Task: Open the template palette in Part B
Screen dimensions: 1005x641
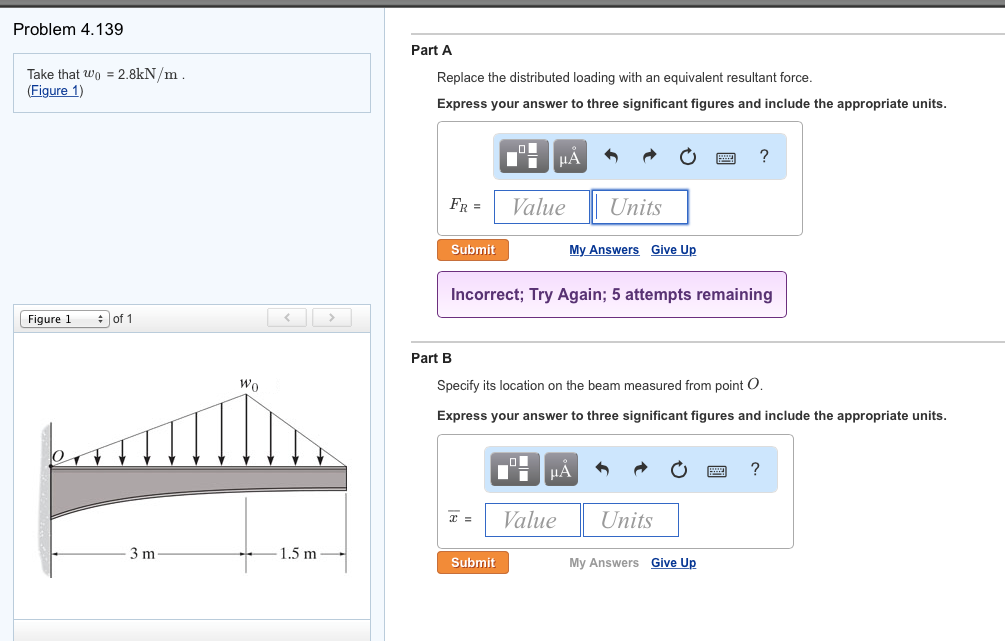Action: coord(513,469)
